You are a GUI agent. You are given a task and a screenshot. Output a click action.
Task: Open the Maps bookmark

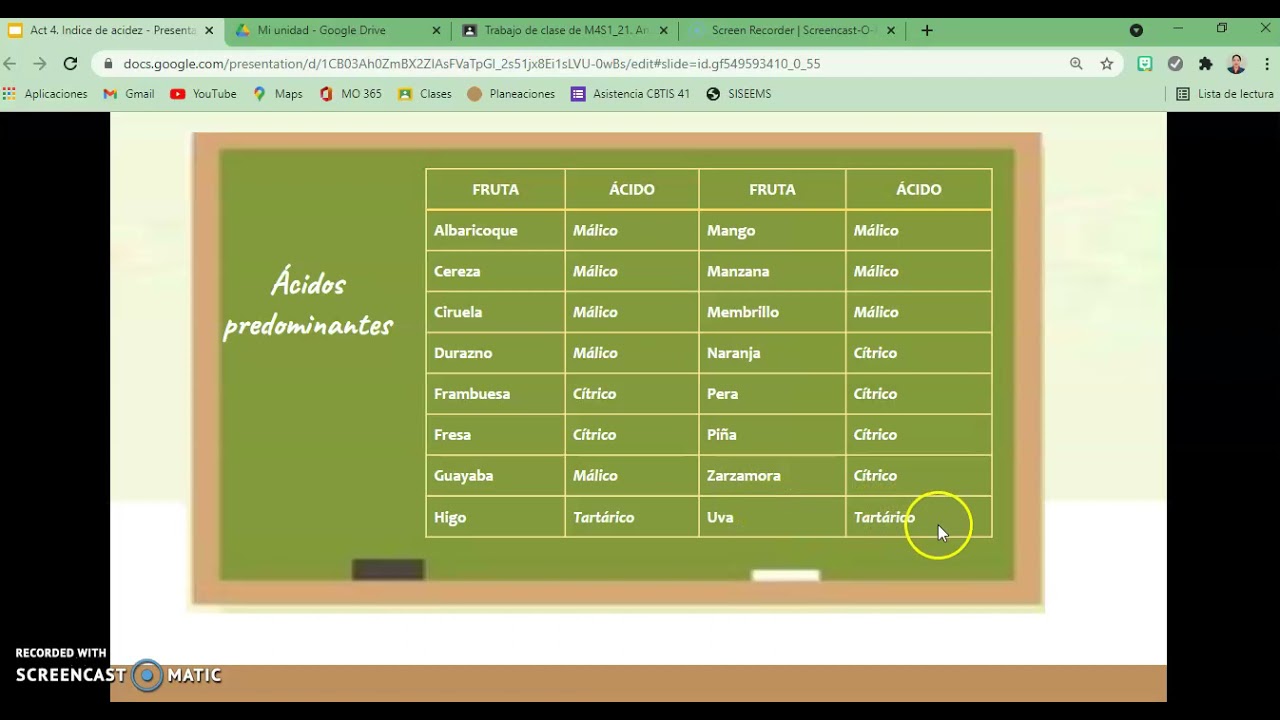pos(278,94)
